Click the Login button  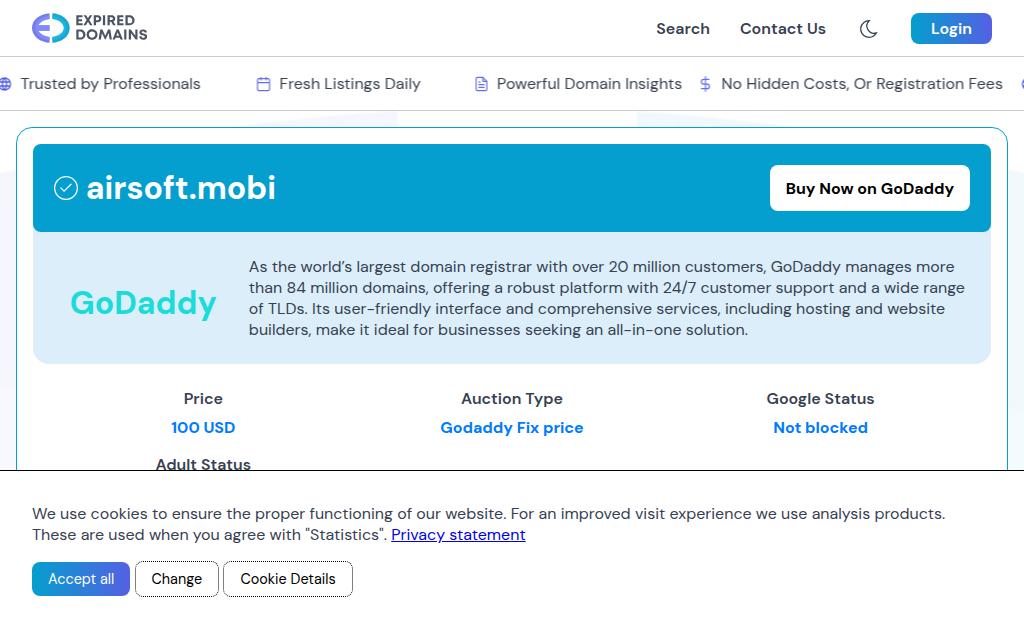(951, 29)
